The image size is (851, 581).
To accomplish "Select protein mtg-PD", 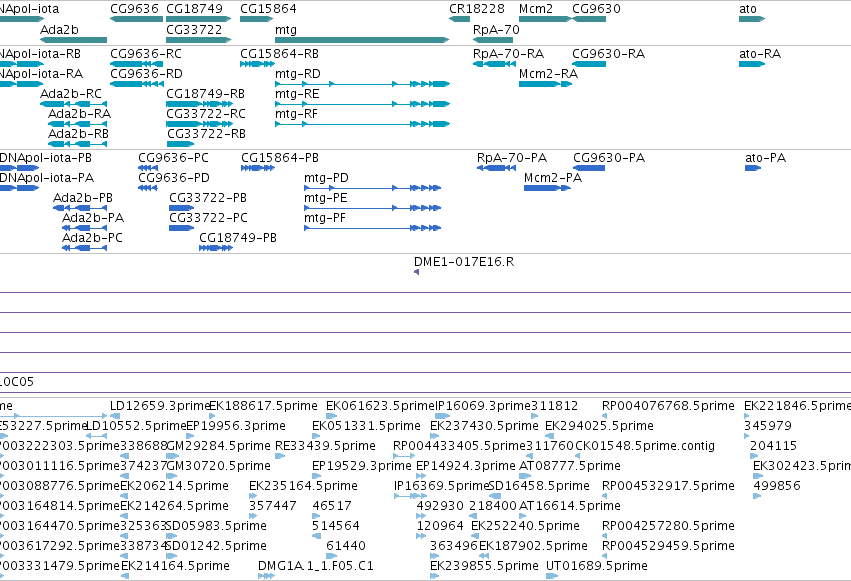I will coord(372,188).
